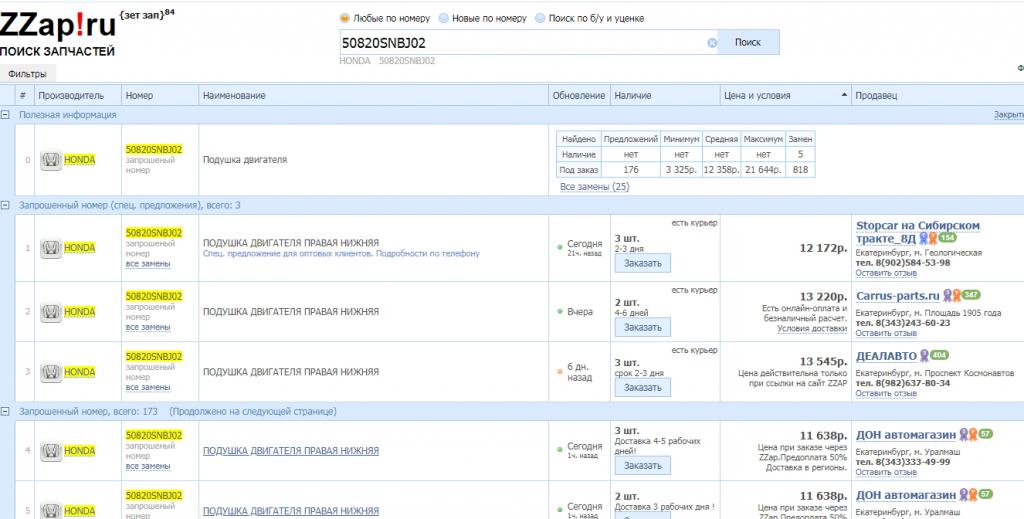Click the Honda logo in row 0
Image resolution: width=1024 pixels, height=519 pixels.
[x=51, y=160]
